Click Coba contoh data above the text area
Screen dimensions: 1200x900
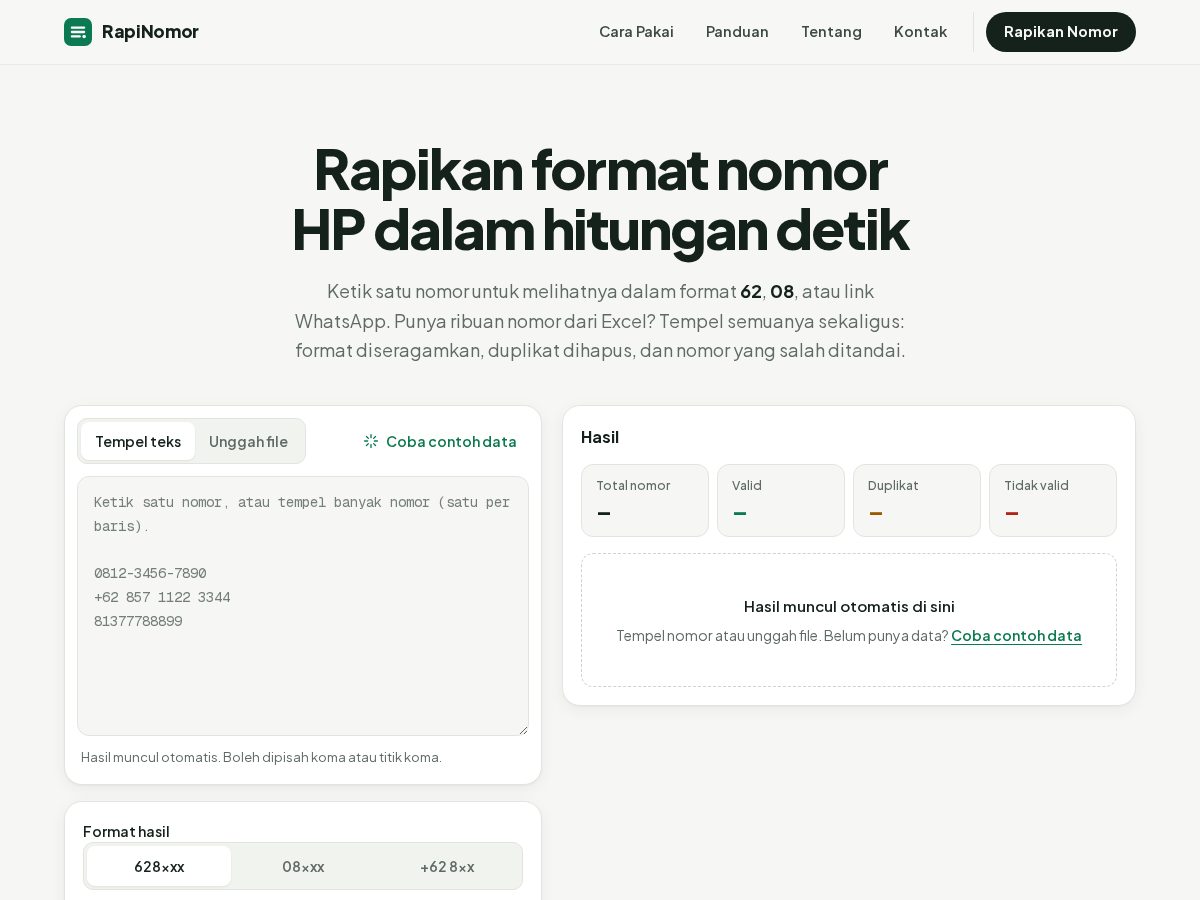(440, 441)
